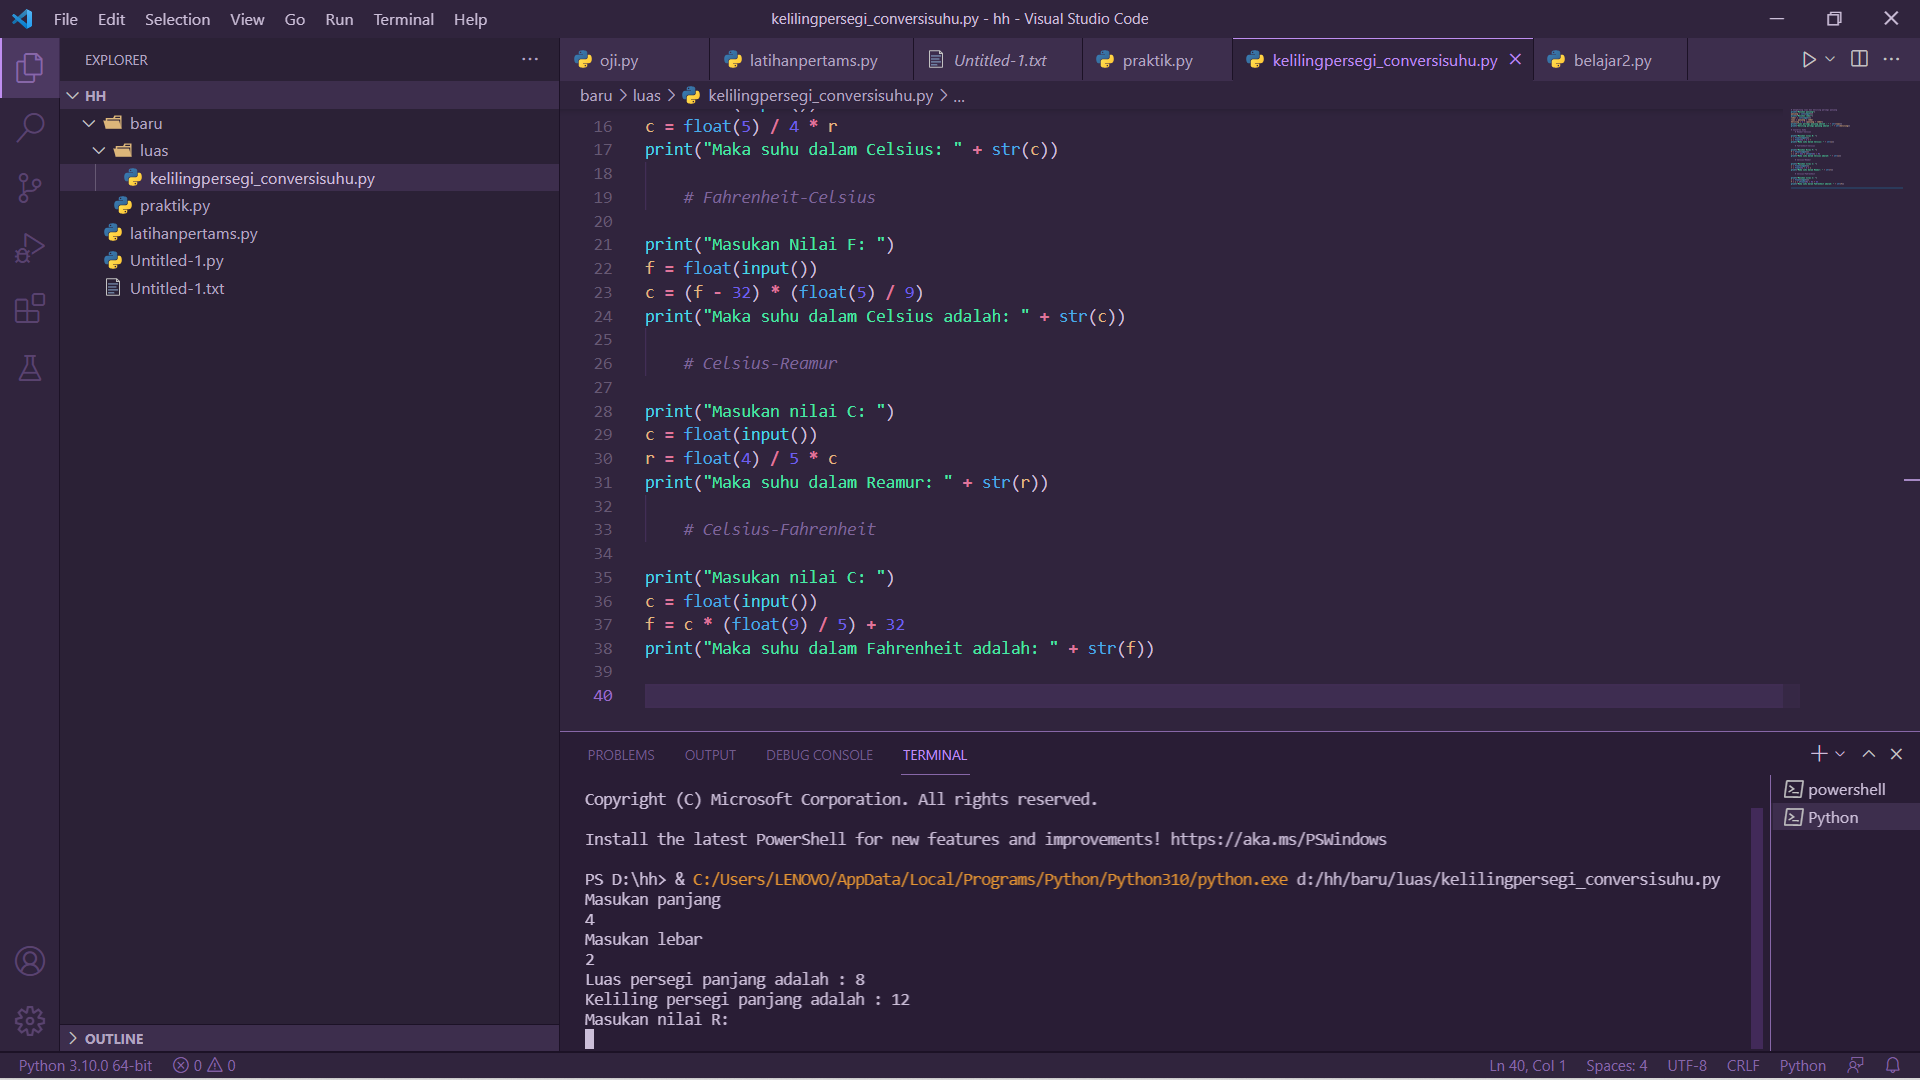This screenshot has height=1080, width=1920.
Task: Open the Search view in activity bar
Action: pos(30,128)
